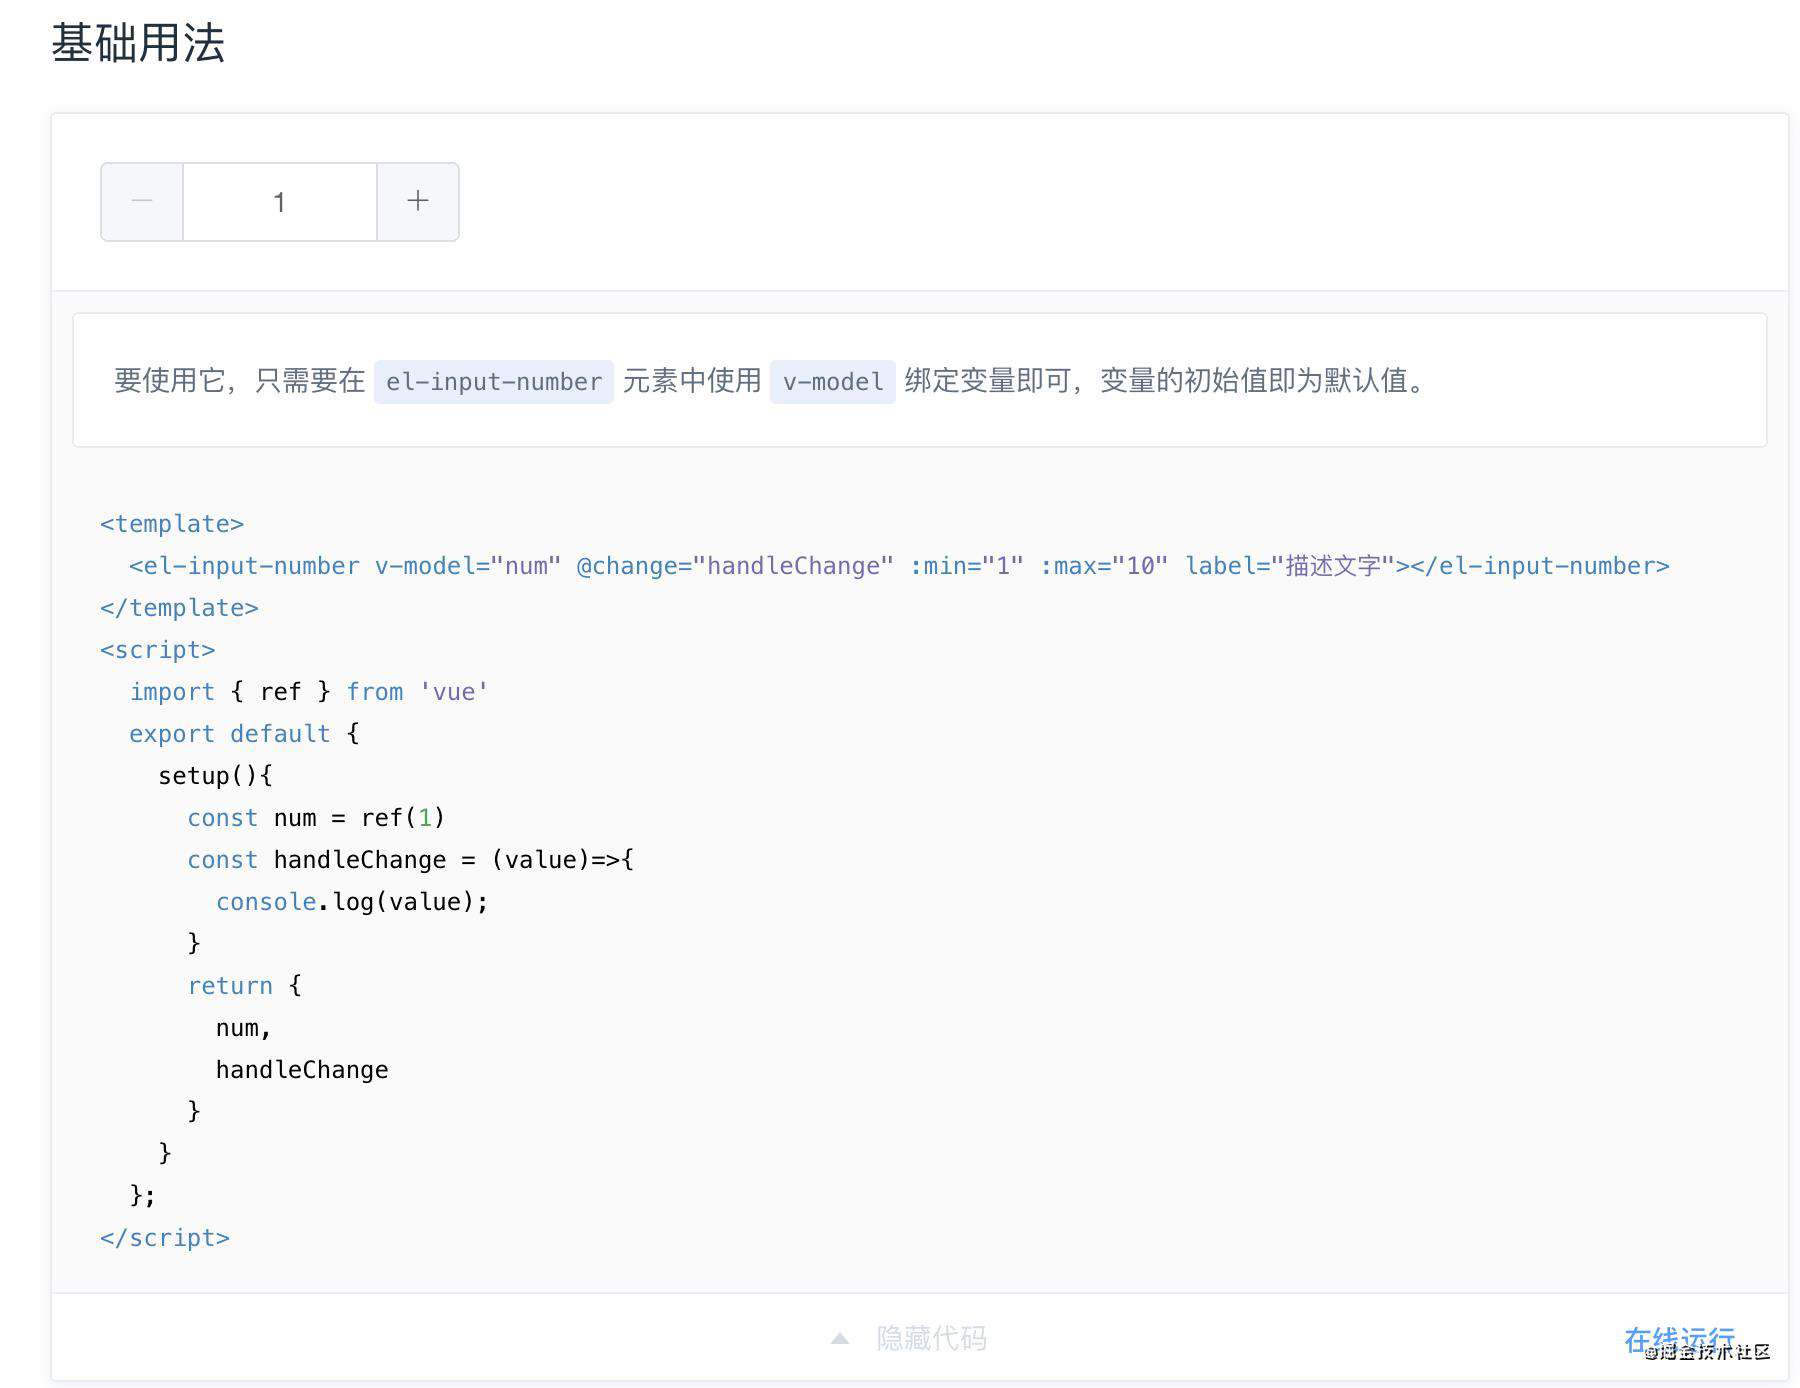
Task: Click the v-model inline code tag
Action: pos(833,382)
